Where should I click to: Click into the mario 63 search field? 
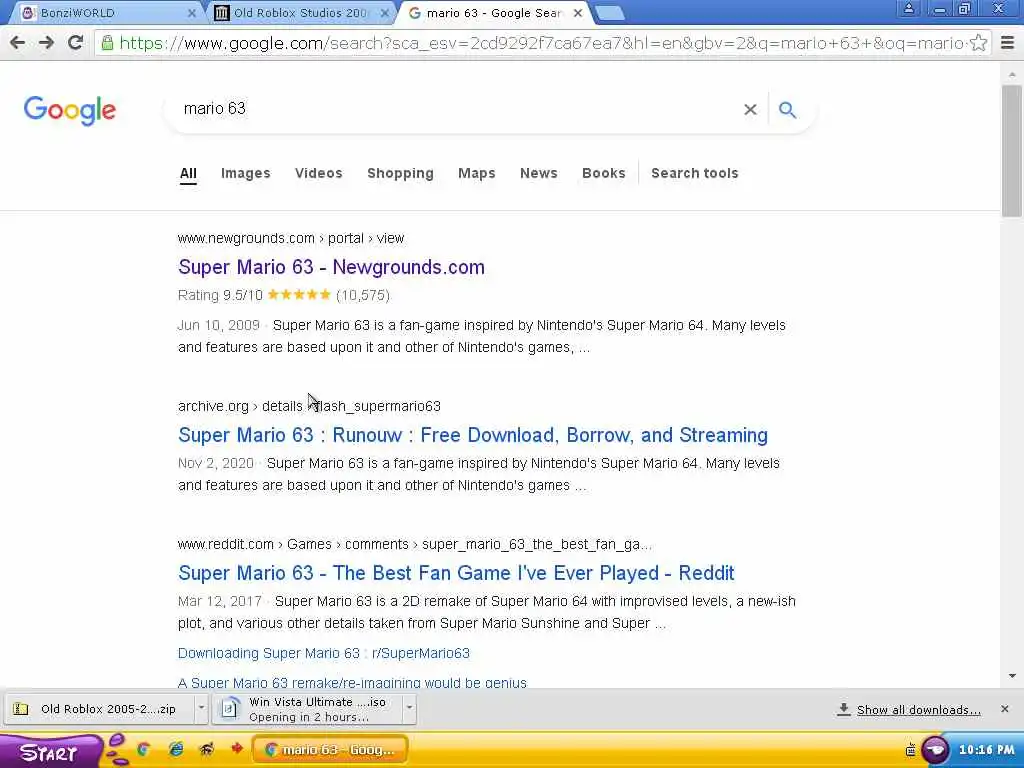click(x=457, y=109)
